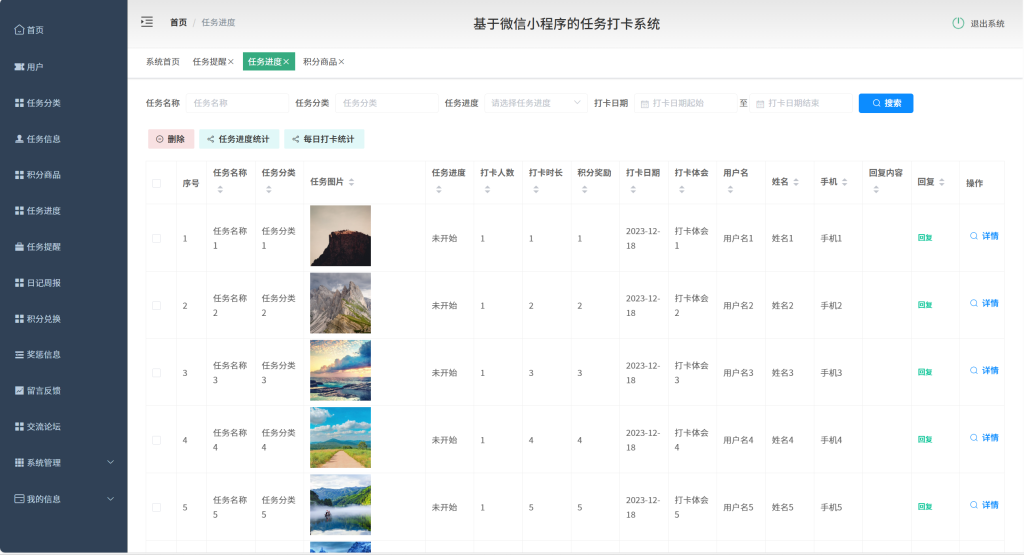
Task: Click 首页 in the breadcrumb
Action: point(178,22)
